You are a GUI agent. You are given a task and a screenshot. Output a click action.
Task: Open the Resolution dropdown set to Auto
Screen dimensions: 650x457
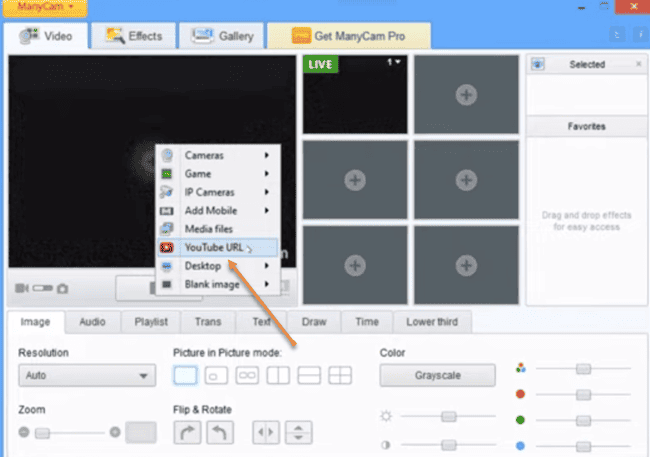point(86,376)
